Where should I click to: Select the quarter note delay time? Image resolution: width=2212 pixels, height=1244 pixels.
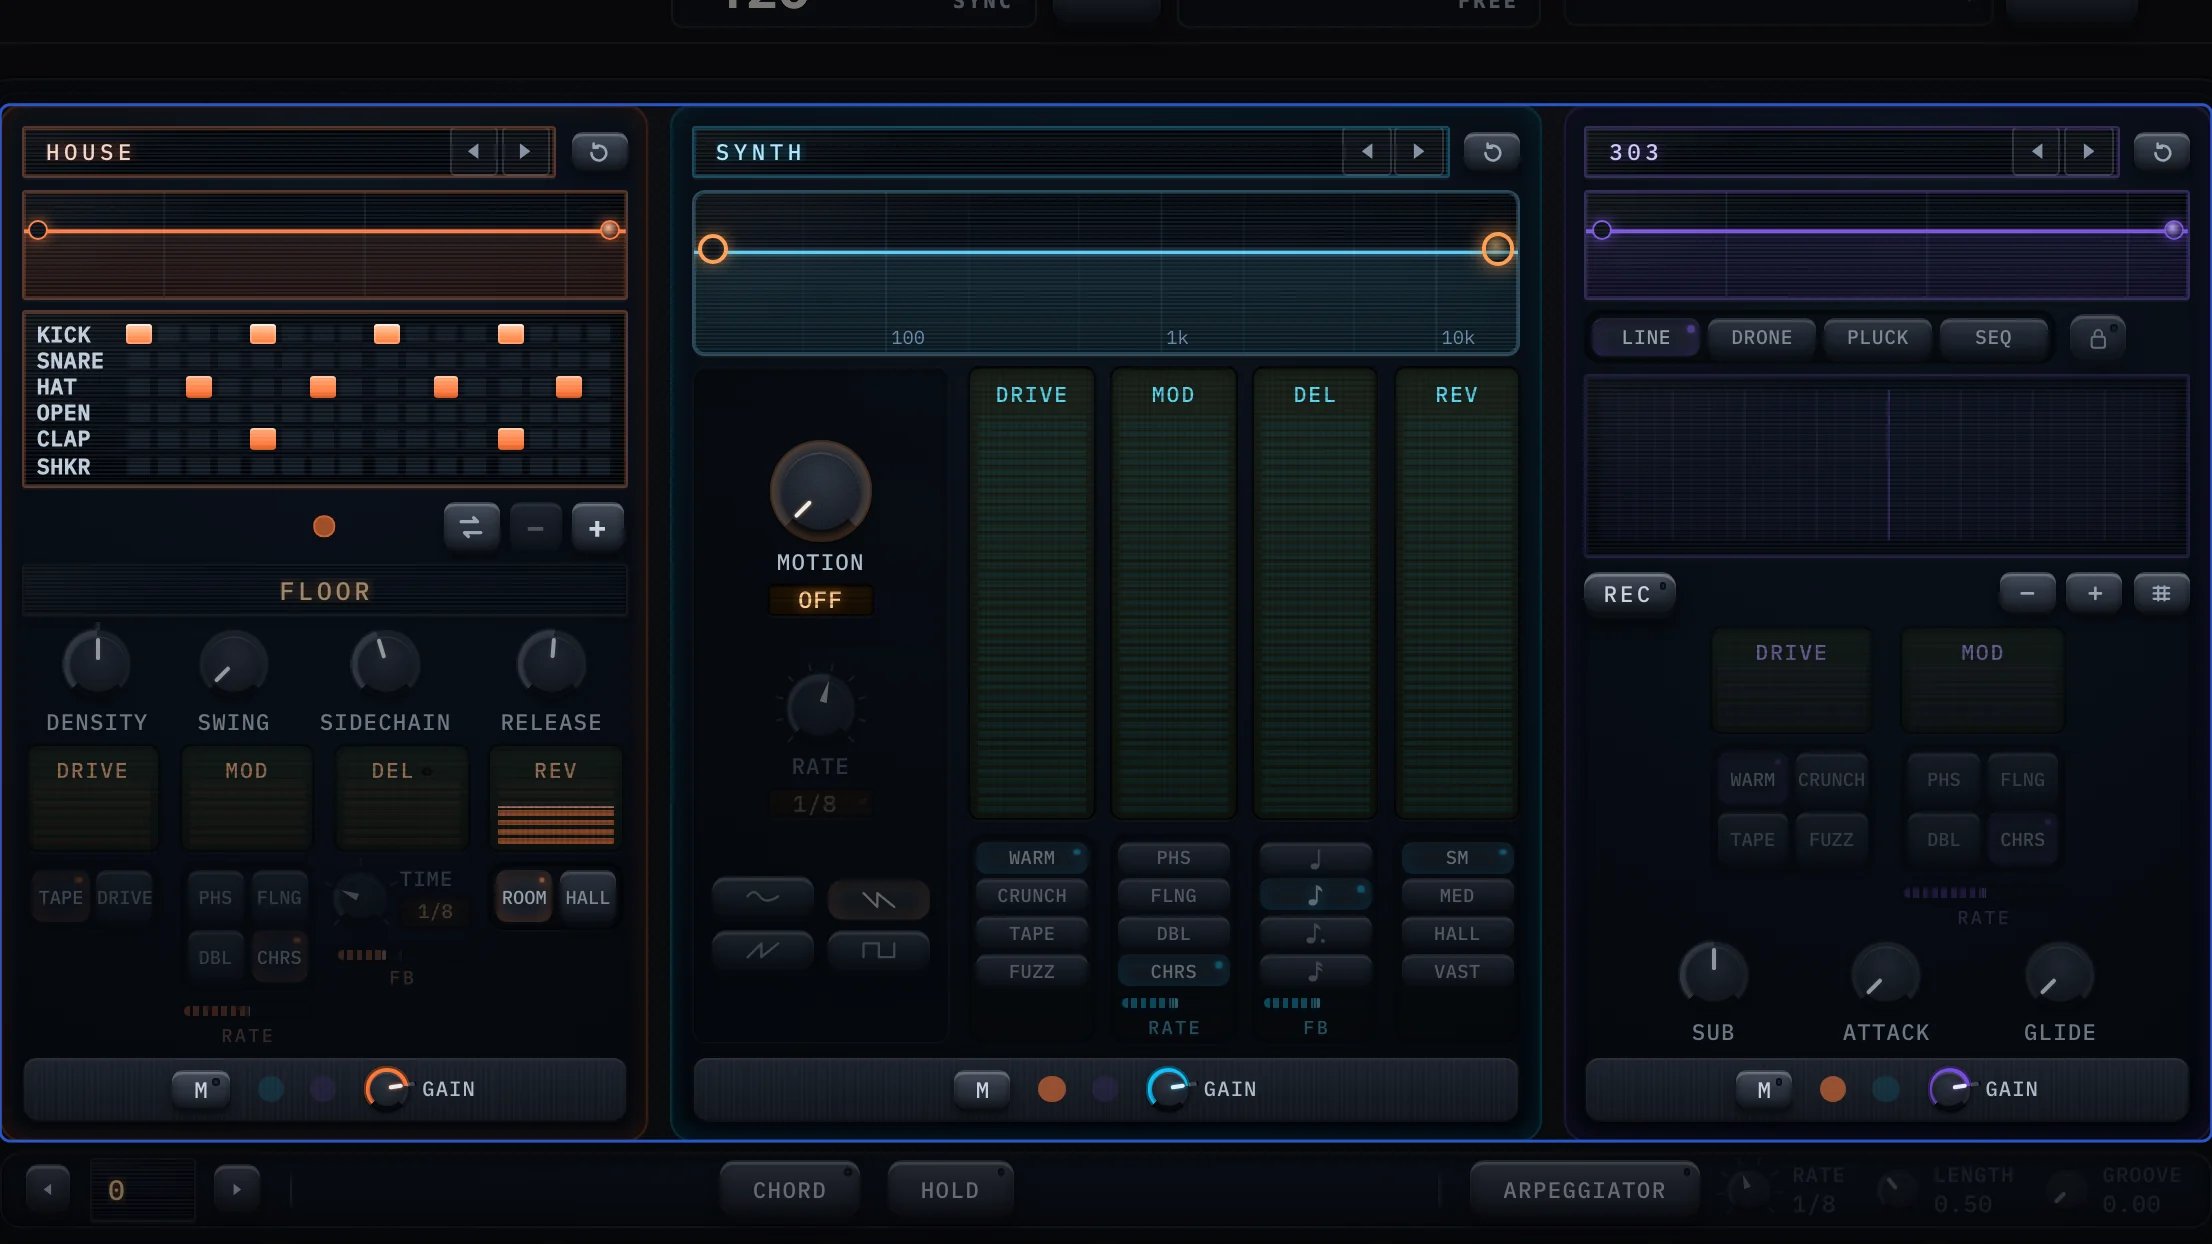pos(1315,858)
